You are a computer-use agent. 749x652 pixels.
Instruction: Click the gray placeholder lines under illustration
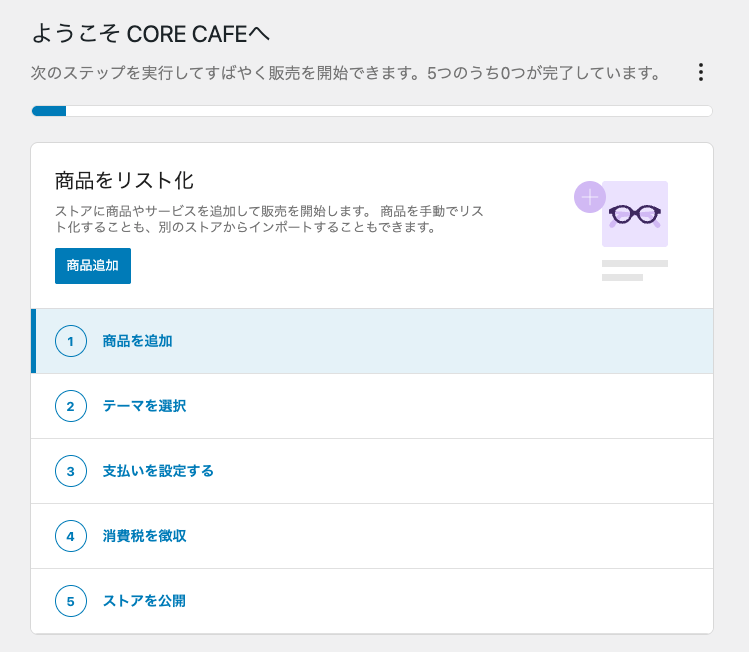tap(634, 270)
